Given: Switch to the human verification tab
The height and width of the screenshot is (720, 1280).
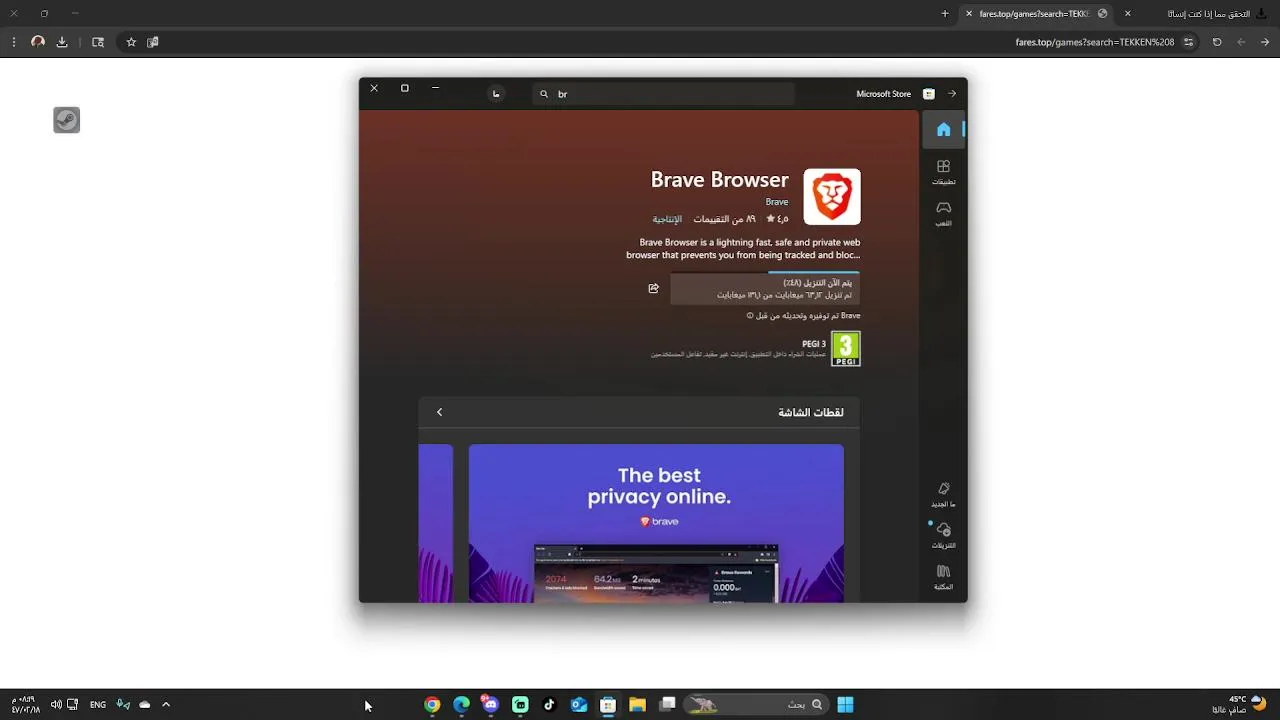Looking at the screenshot, I should (x=1208, y=14).
